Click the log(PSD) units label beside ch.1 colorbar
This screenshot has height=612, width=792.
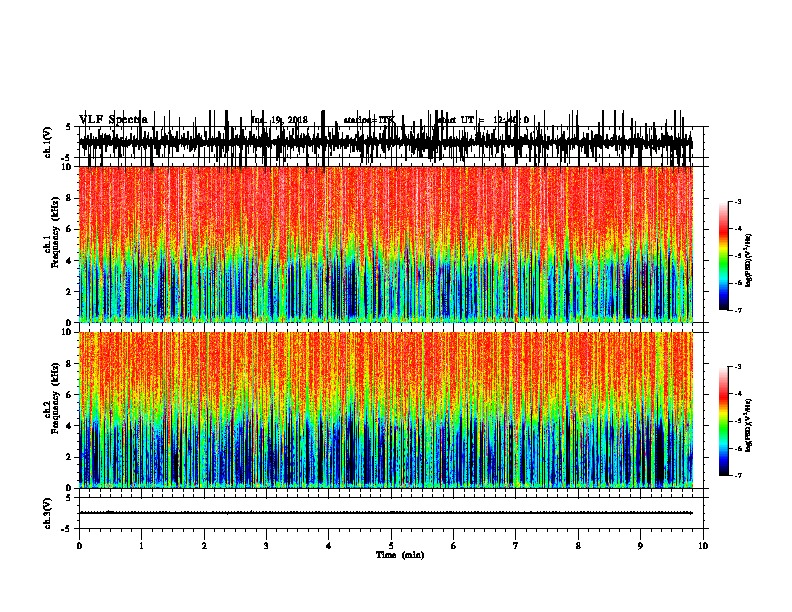coord(748,260)
